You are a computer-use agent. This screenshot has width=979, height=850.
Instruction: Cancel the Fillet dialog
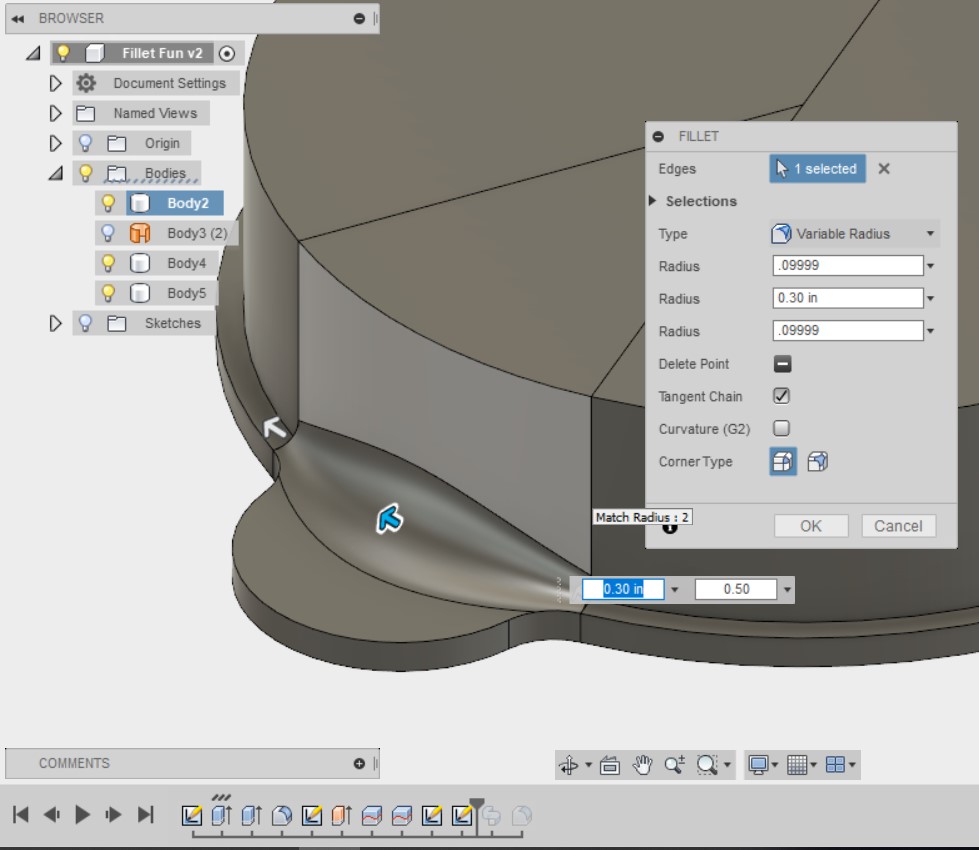pos(897,526)
